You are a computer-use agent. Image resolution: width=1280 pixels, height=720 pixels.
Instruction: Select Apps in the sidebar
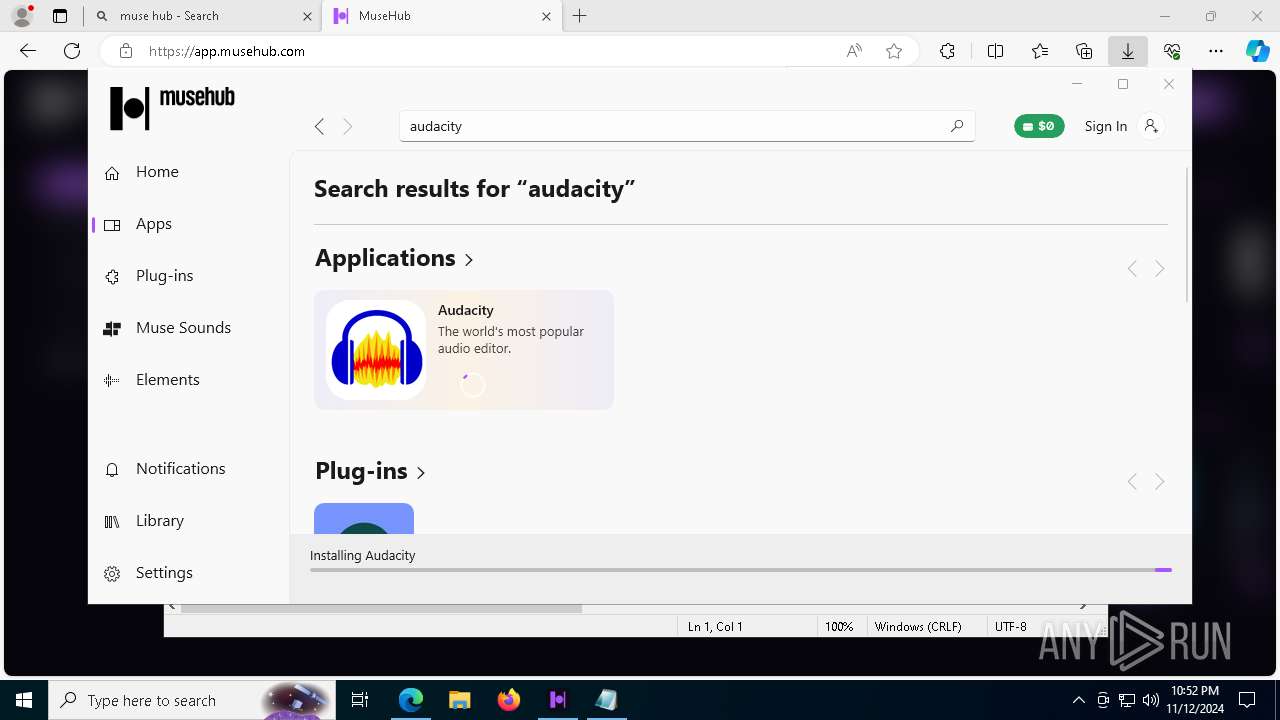pyautogui.click(x=139, y=224)
